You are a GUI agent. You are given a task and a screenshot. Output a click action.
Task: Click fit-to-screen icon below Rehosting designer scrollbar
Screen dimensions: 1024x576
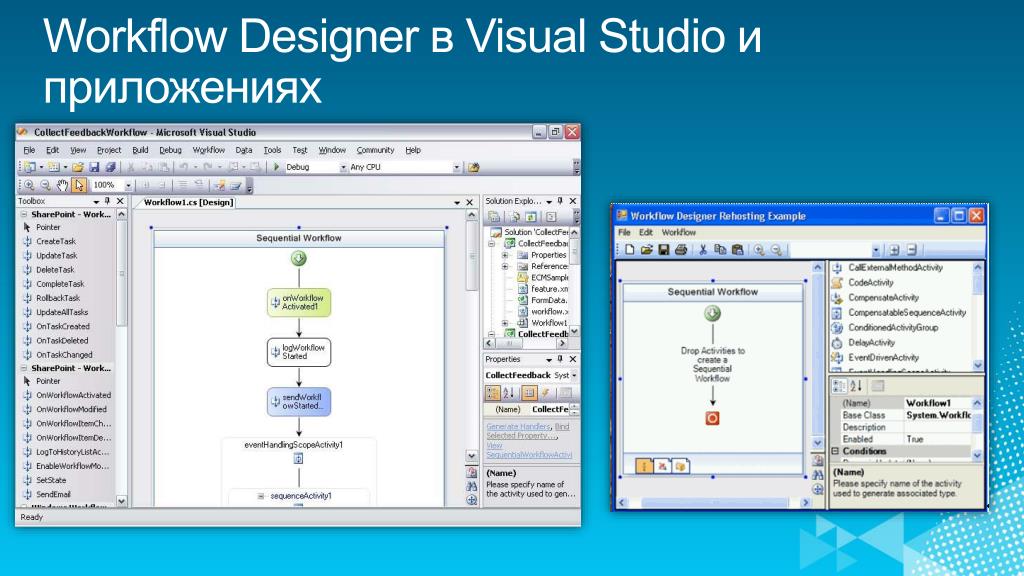[x=818, y=489]
